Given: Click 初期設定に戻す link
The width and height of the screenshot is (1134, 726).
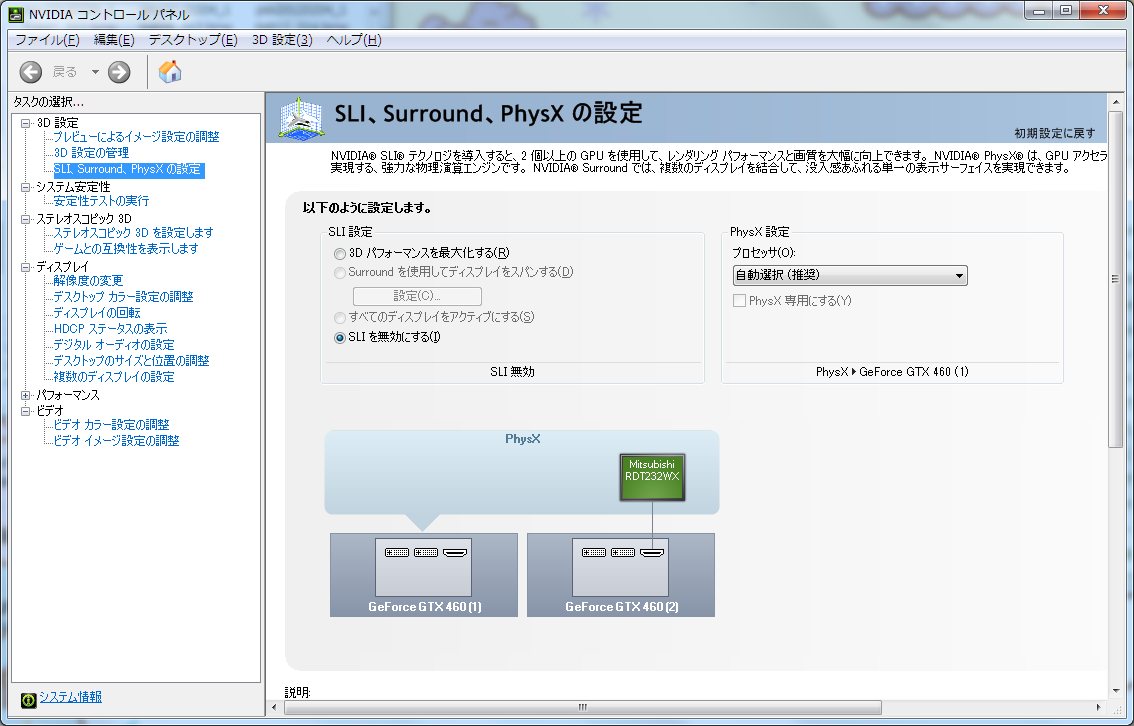Looking at the screenshot, I should coord(1054,133).
